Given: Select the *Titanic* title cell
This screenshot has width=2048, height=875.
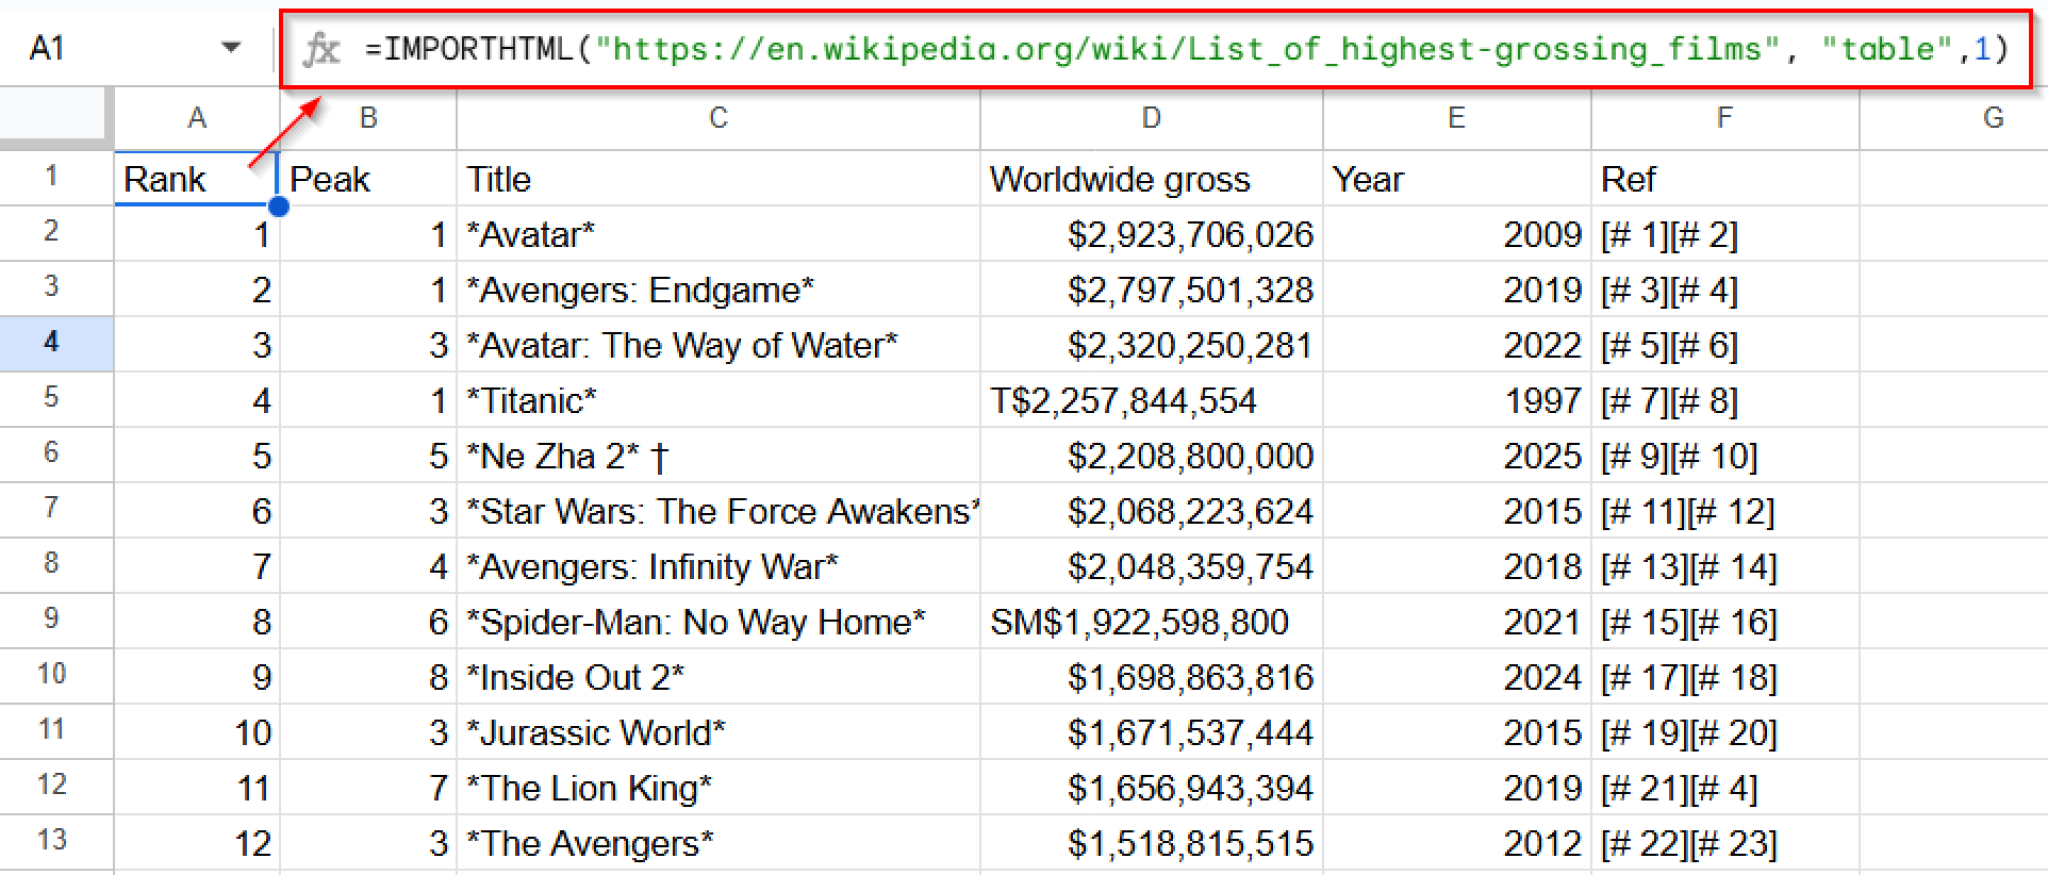Looking at the screenshot, I should (x=717, y=401).
